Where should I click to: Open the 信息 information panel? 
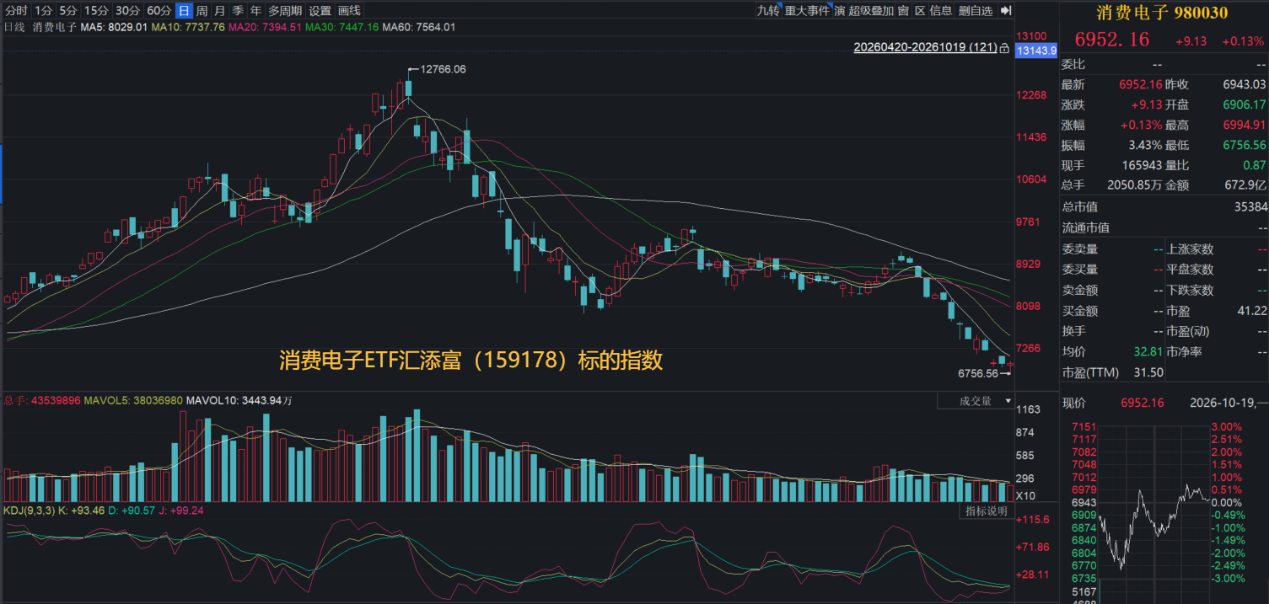941,10
